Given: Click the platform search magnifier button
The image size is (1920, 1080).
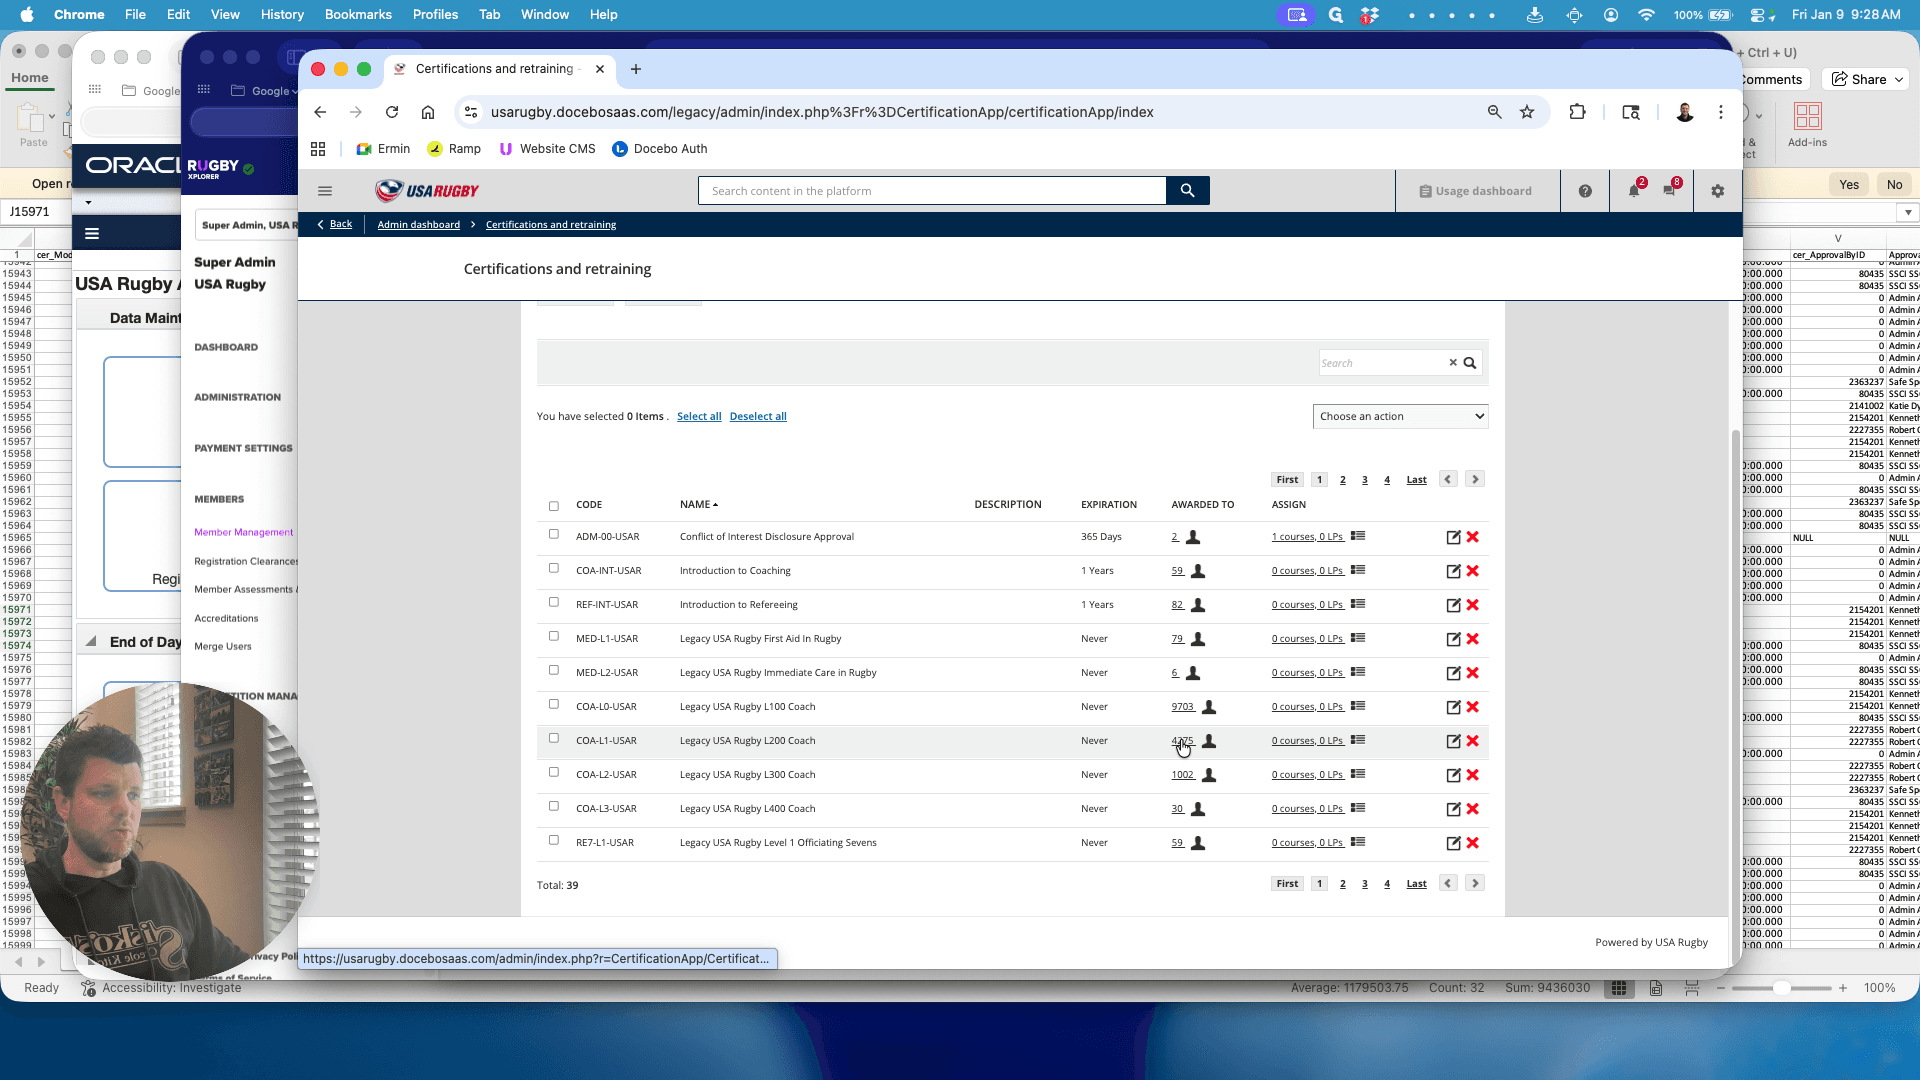Looking at the screenshot, I should [1187, 191].
